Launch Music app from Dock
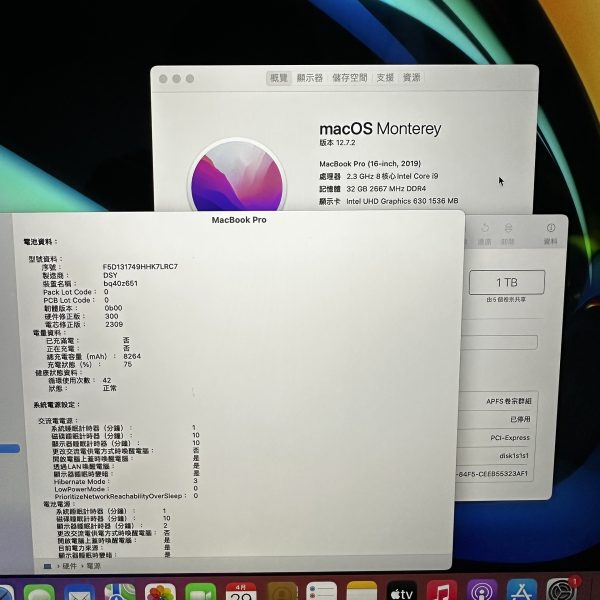 (x=442, y=591)
